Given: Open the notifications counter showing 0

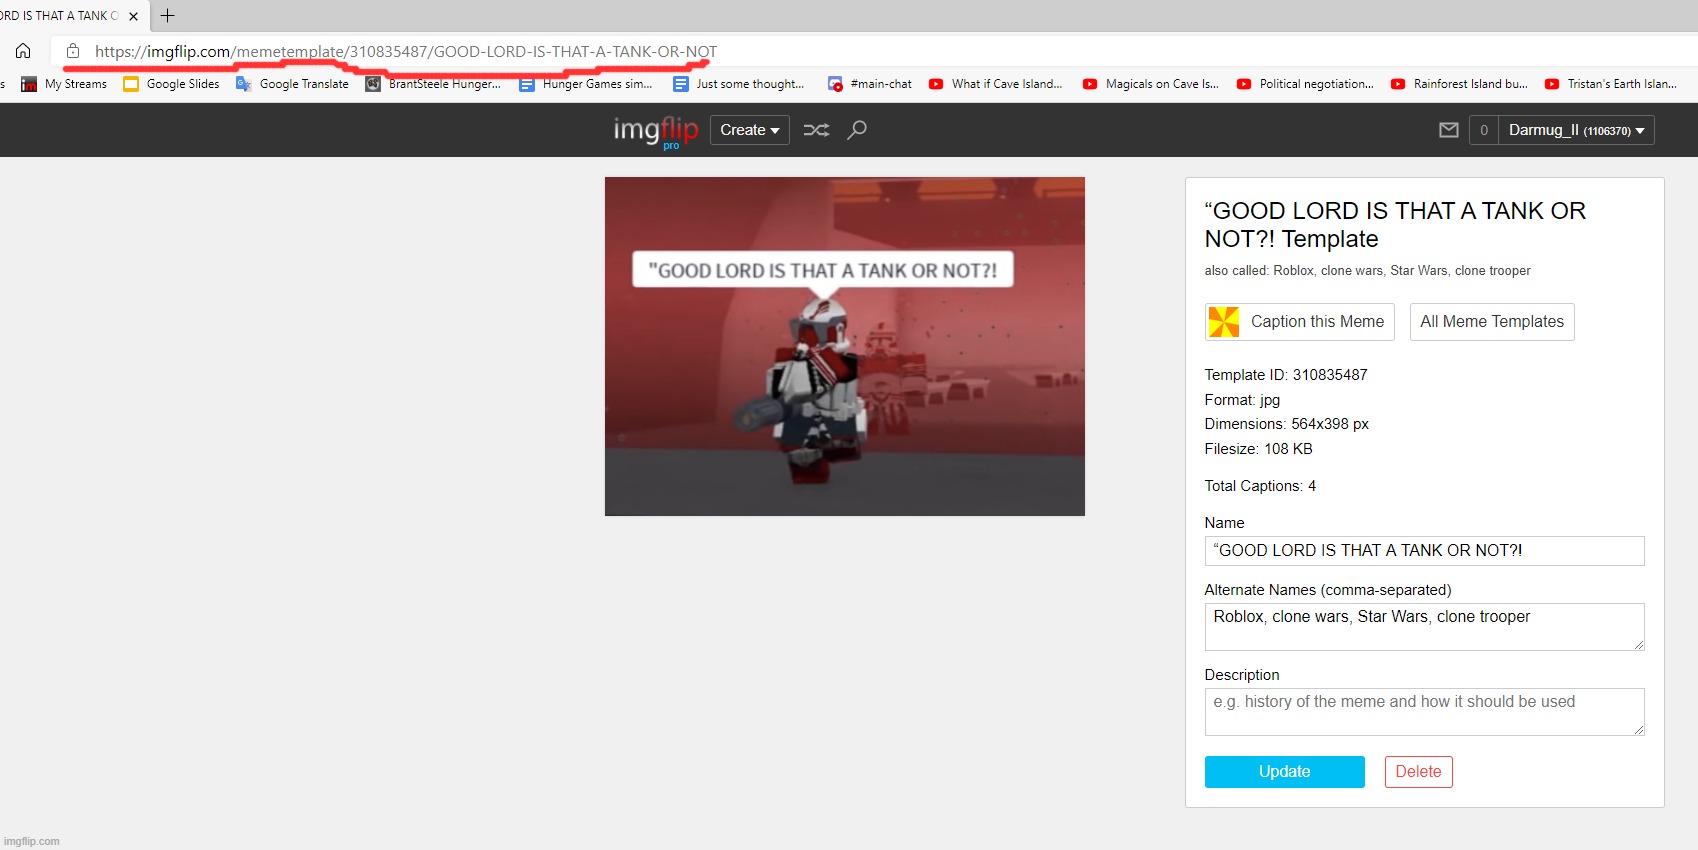Looking at the screenshot, I should (1484, 130).
